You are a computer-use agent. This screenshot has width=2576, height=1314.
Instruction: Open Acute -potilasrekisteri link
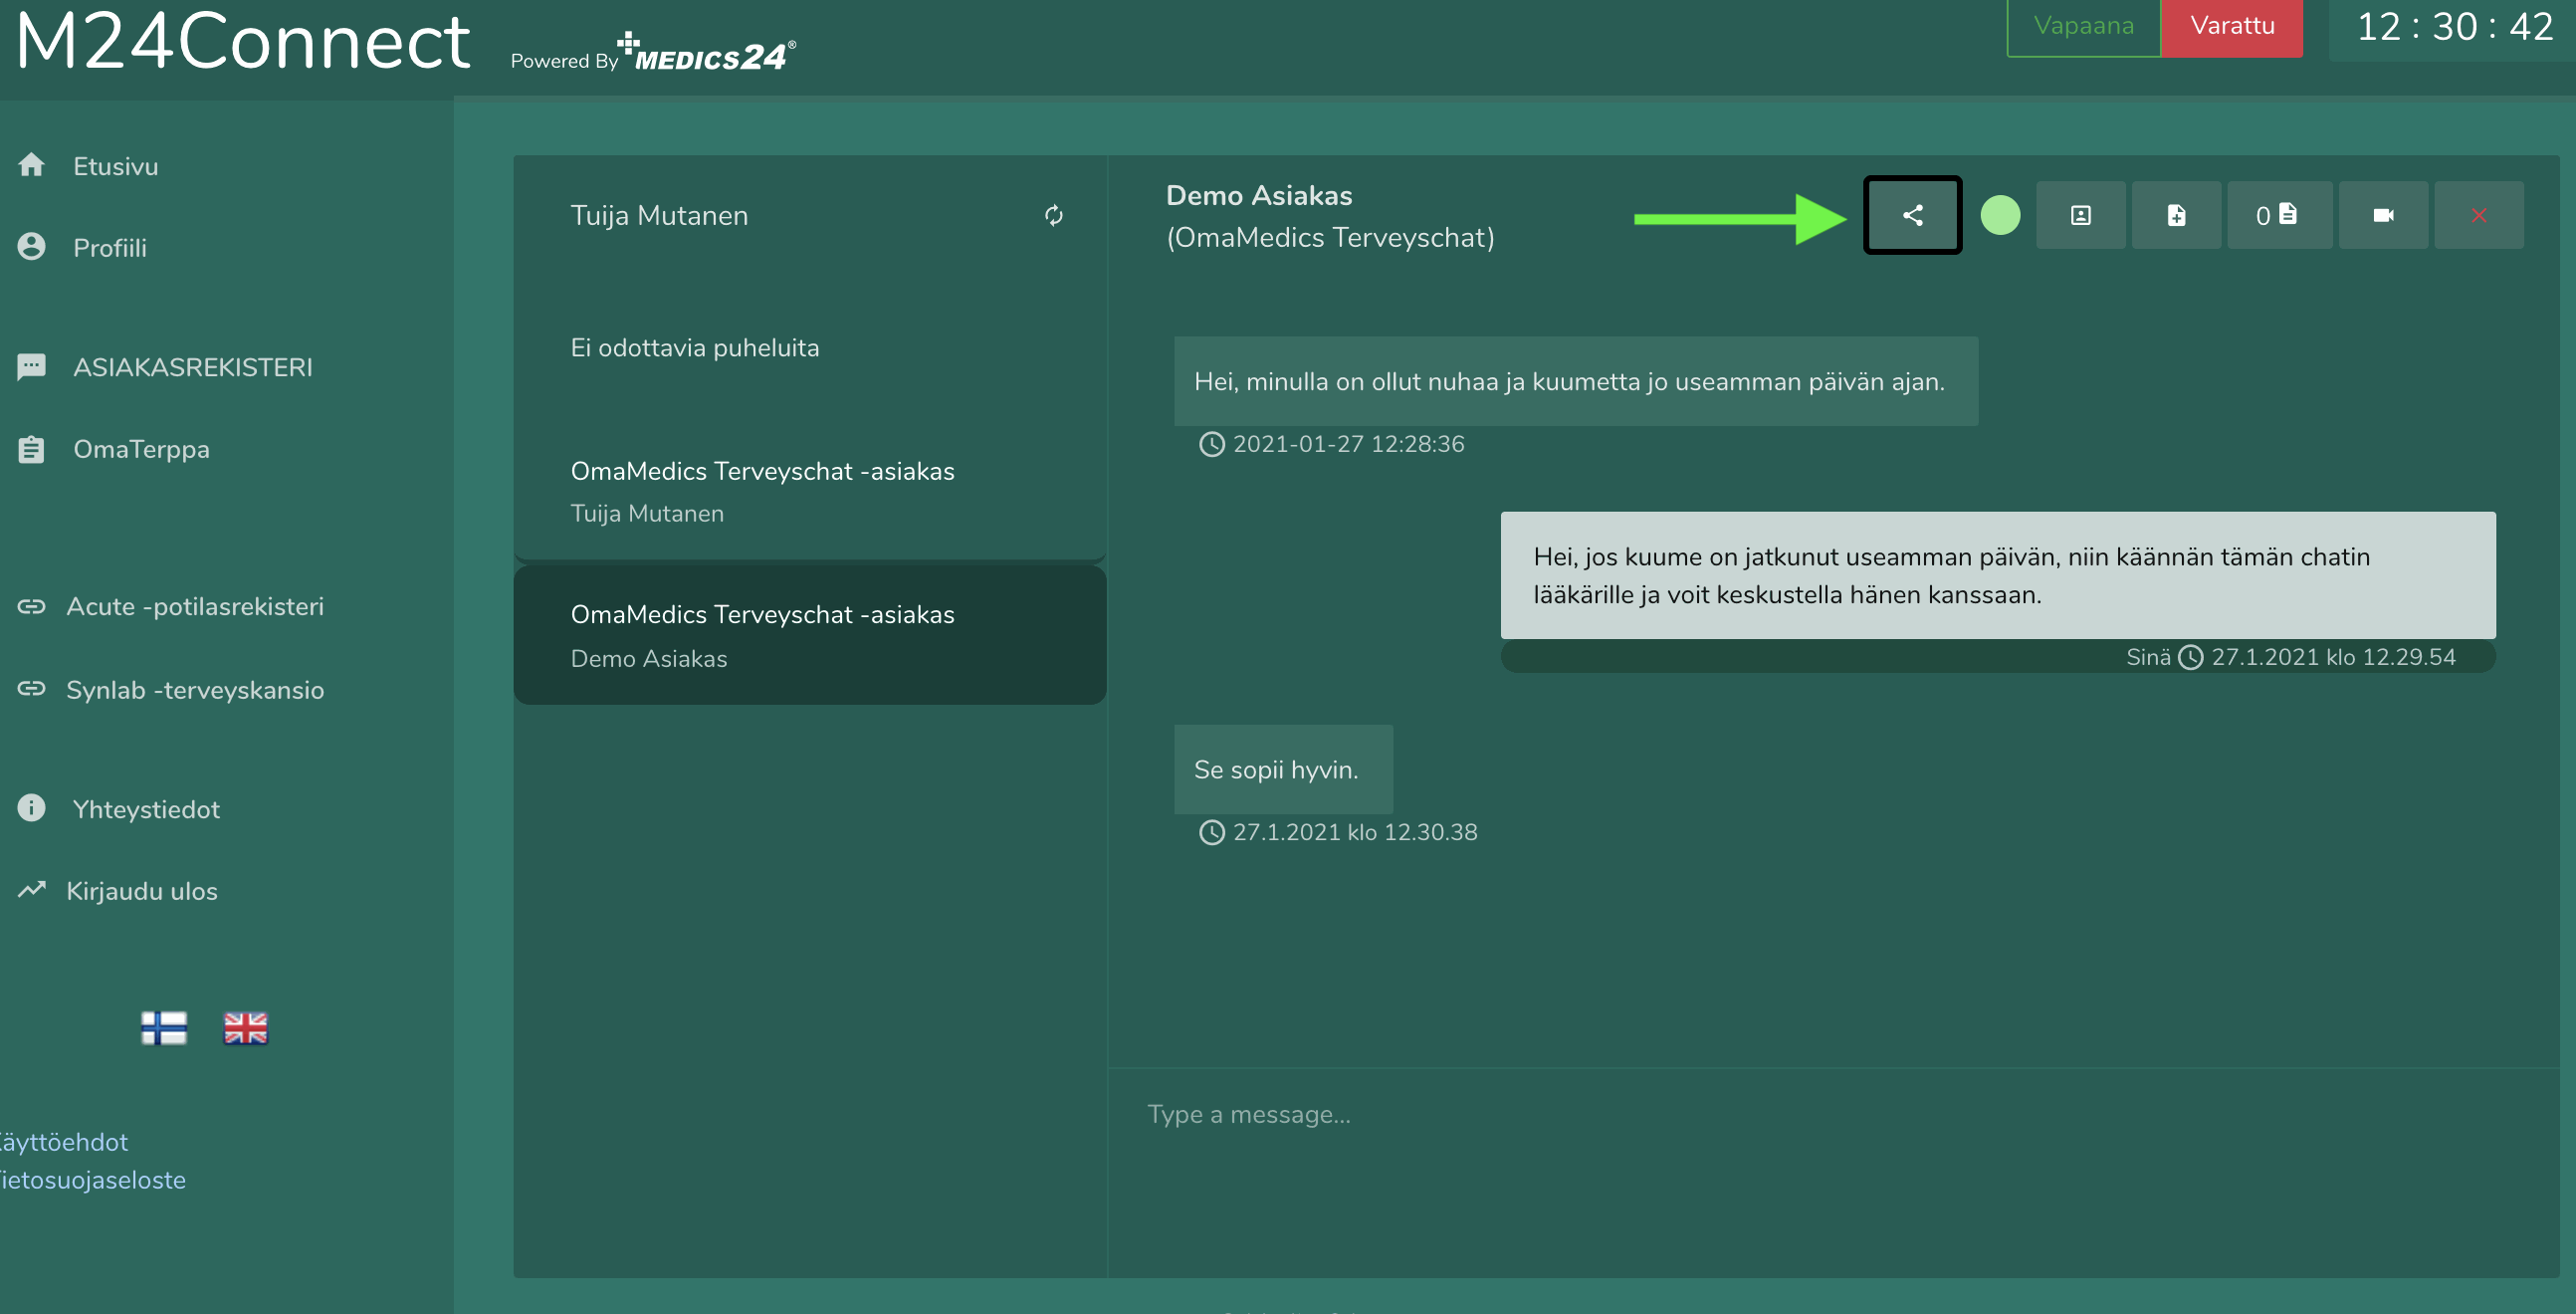click(195, 606)
